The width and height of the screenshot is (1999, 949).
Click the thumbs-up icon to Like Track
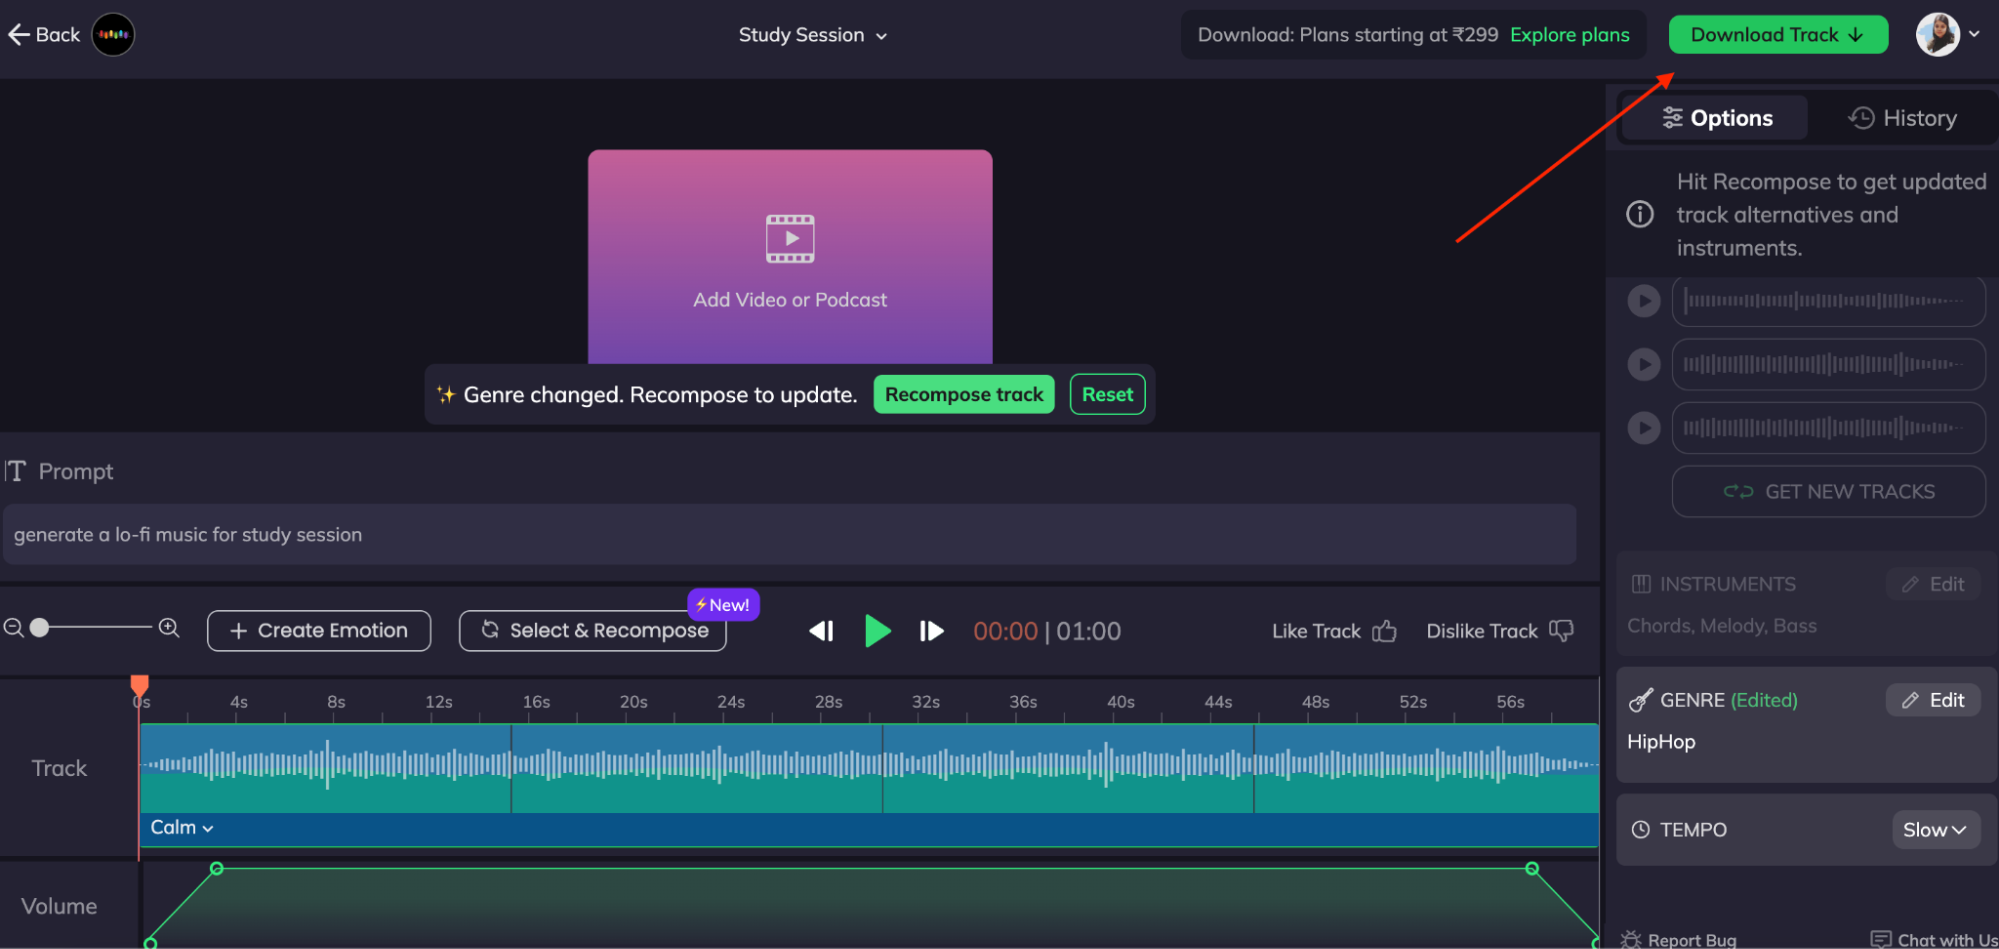[x=1386, y=631]
